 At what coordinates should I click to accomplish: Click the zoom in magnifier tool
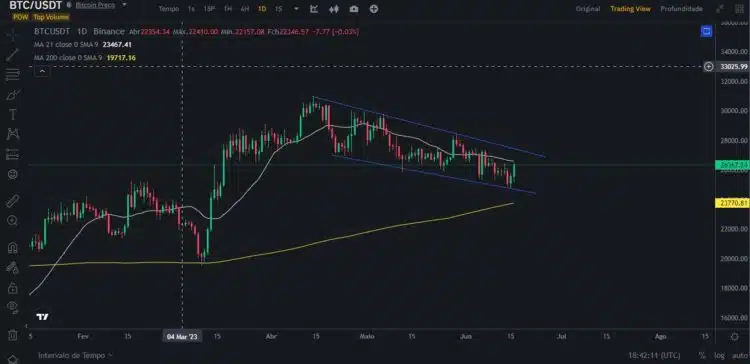click(x=12, y=221)
